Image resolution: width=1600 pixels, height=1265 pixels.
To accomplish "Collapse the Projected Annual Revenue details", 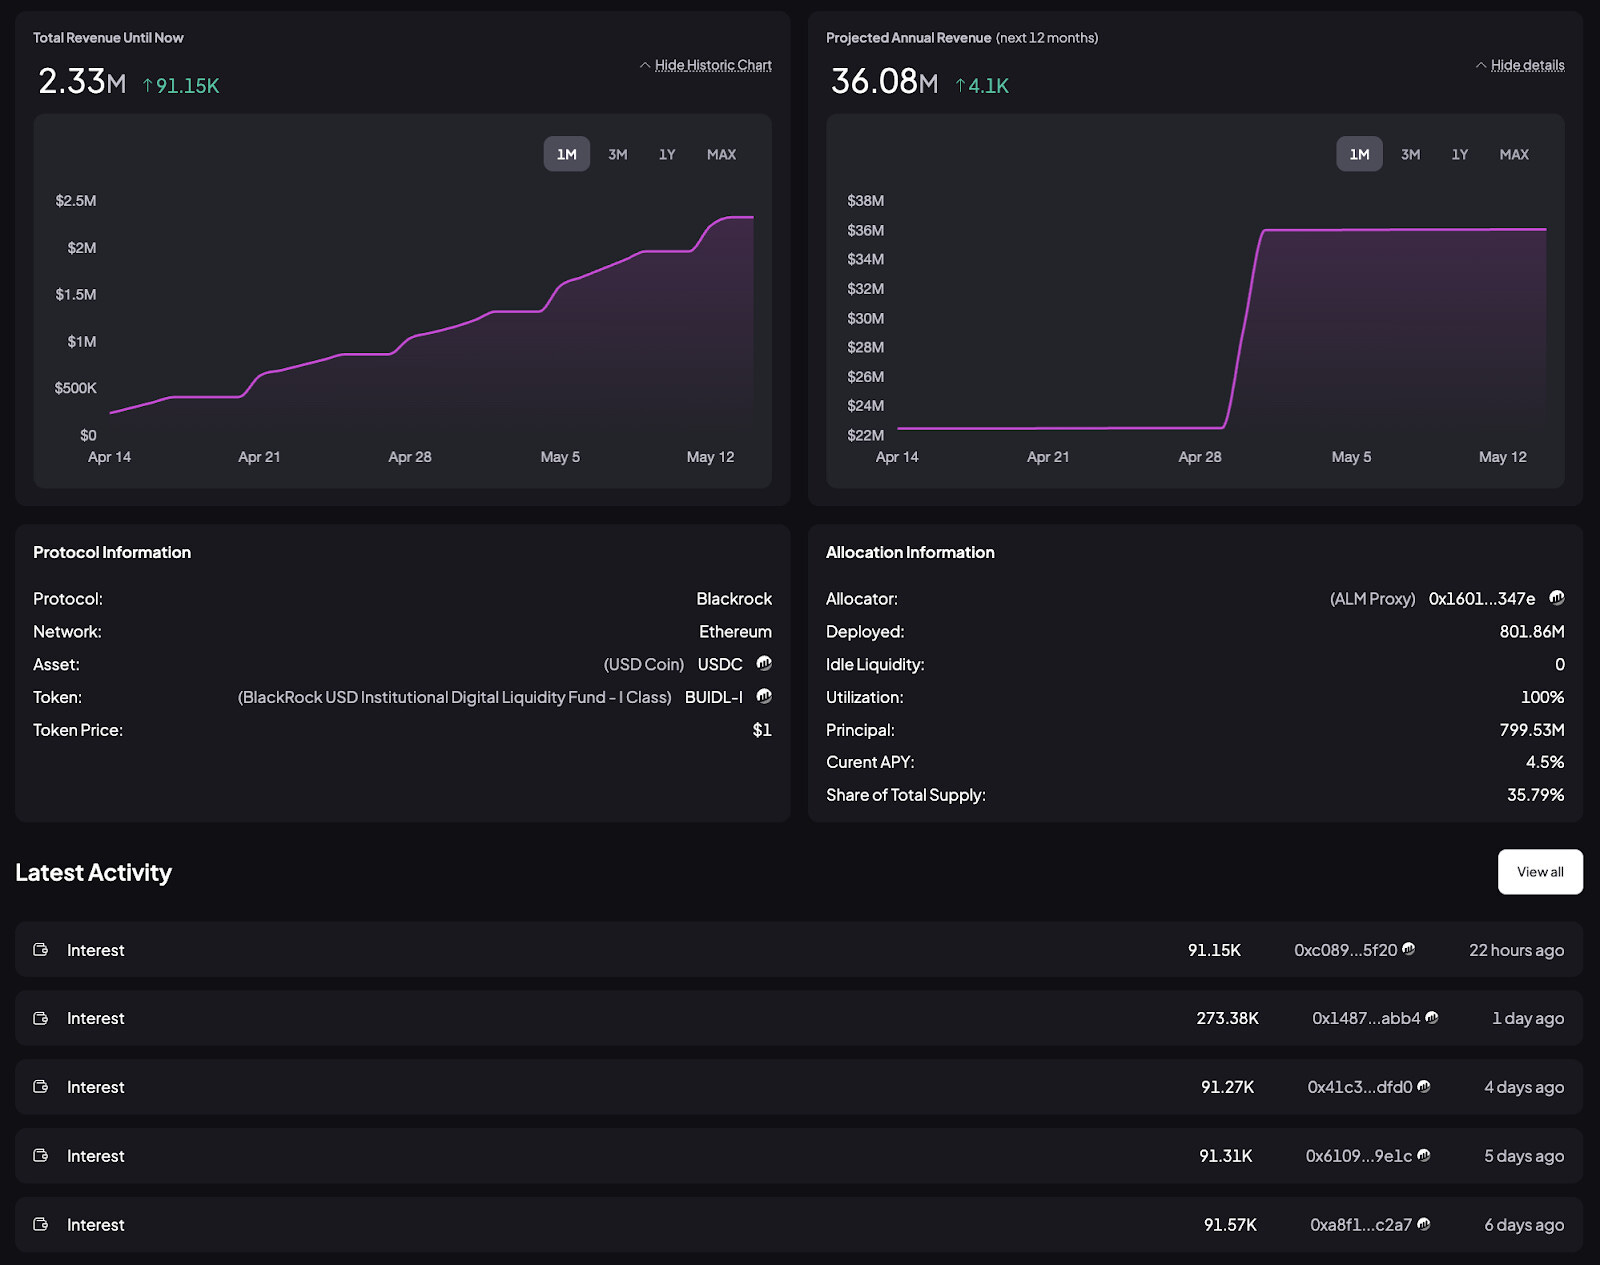I will click(1527, 64).
